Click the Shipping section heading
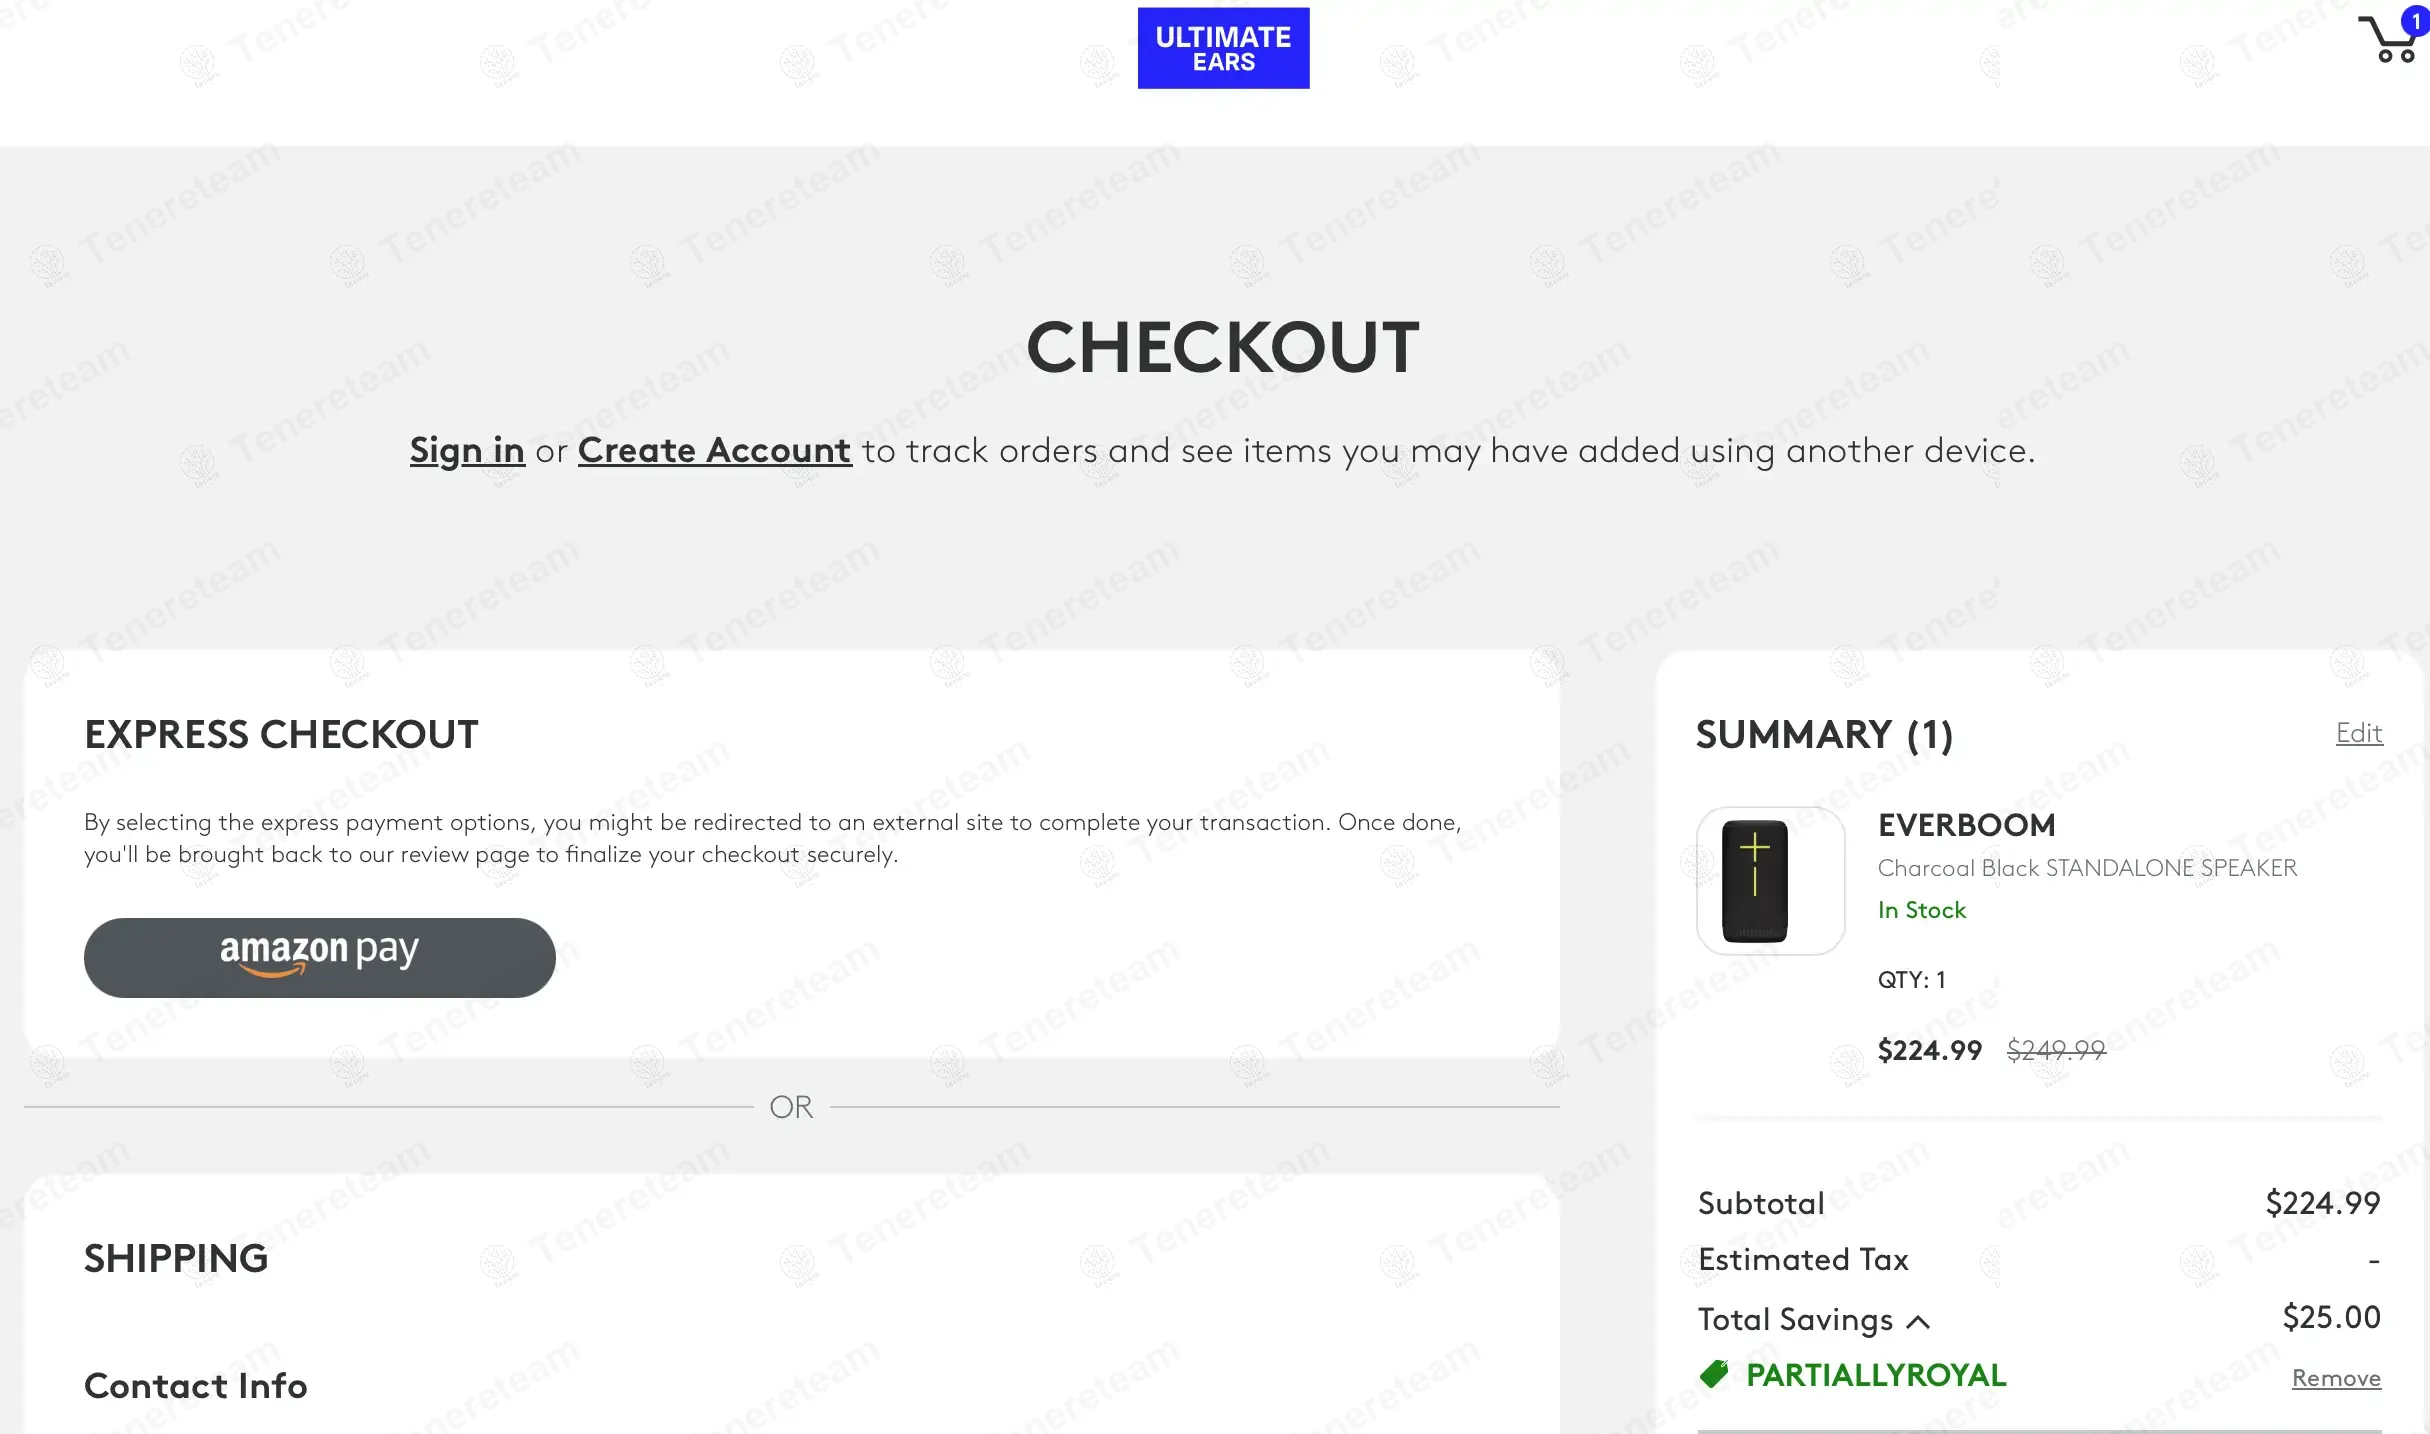Screen dimensions: 2430x1434 click(x=176, y=1258)
